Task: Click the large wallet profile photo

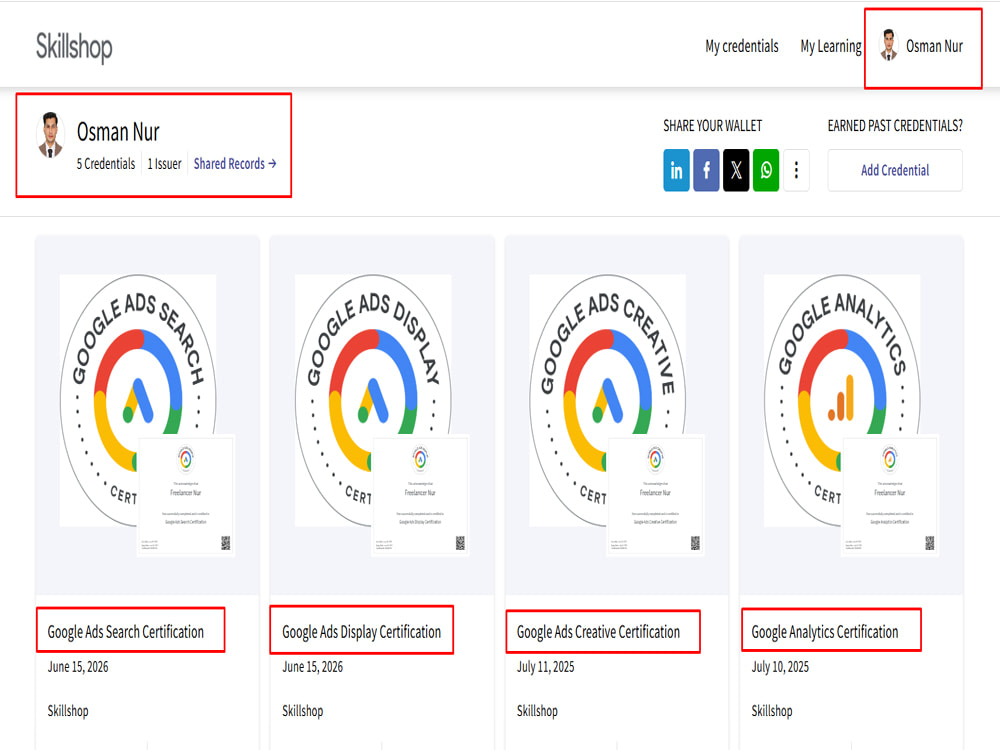Action: click(x=50, y=135)
